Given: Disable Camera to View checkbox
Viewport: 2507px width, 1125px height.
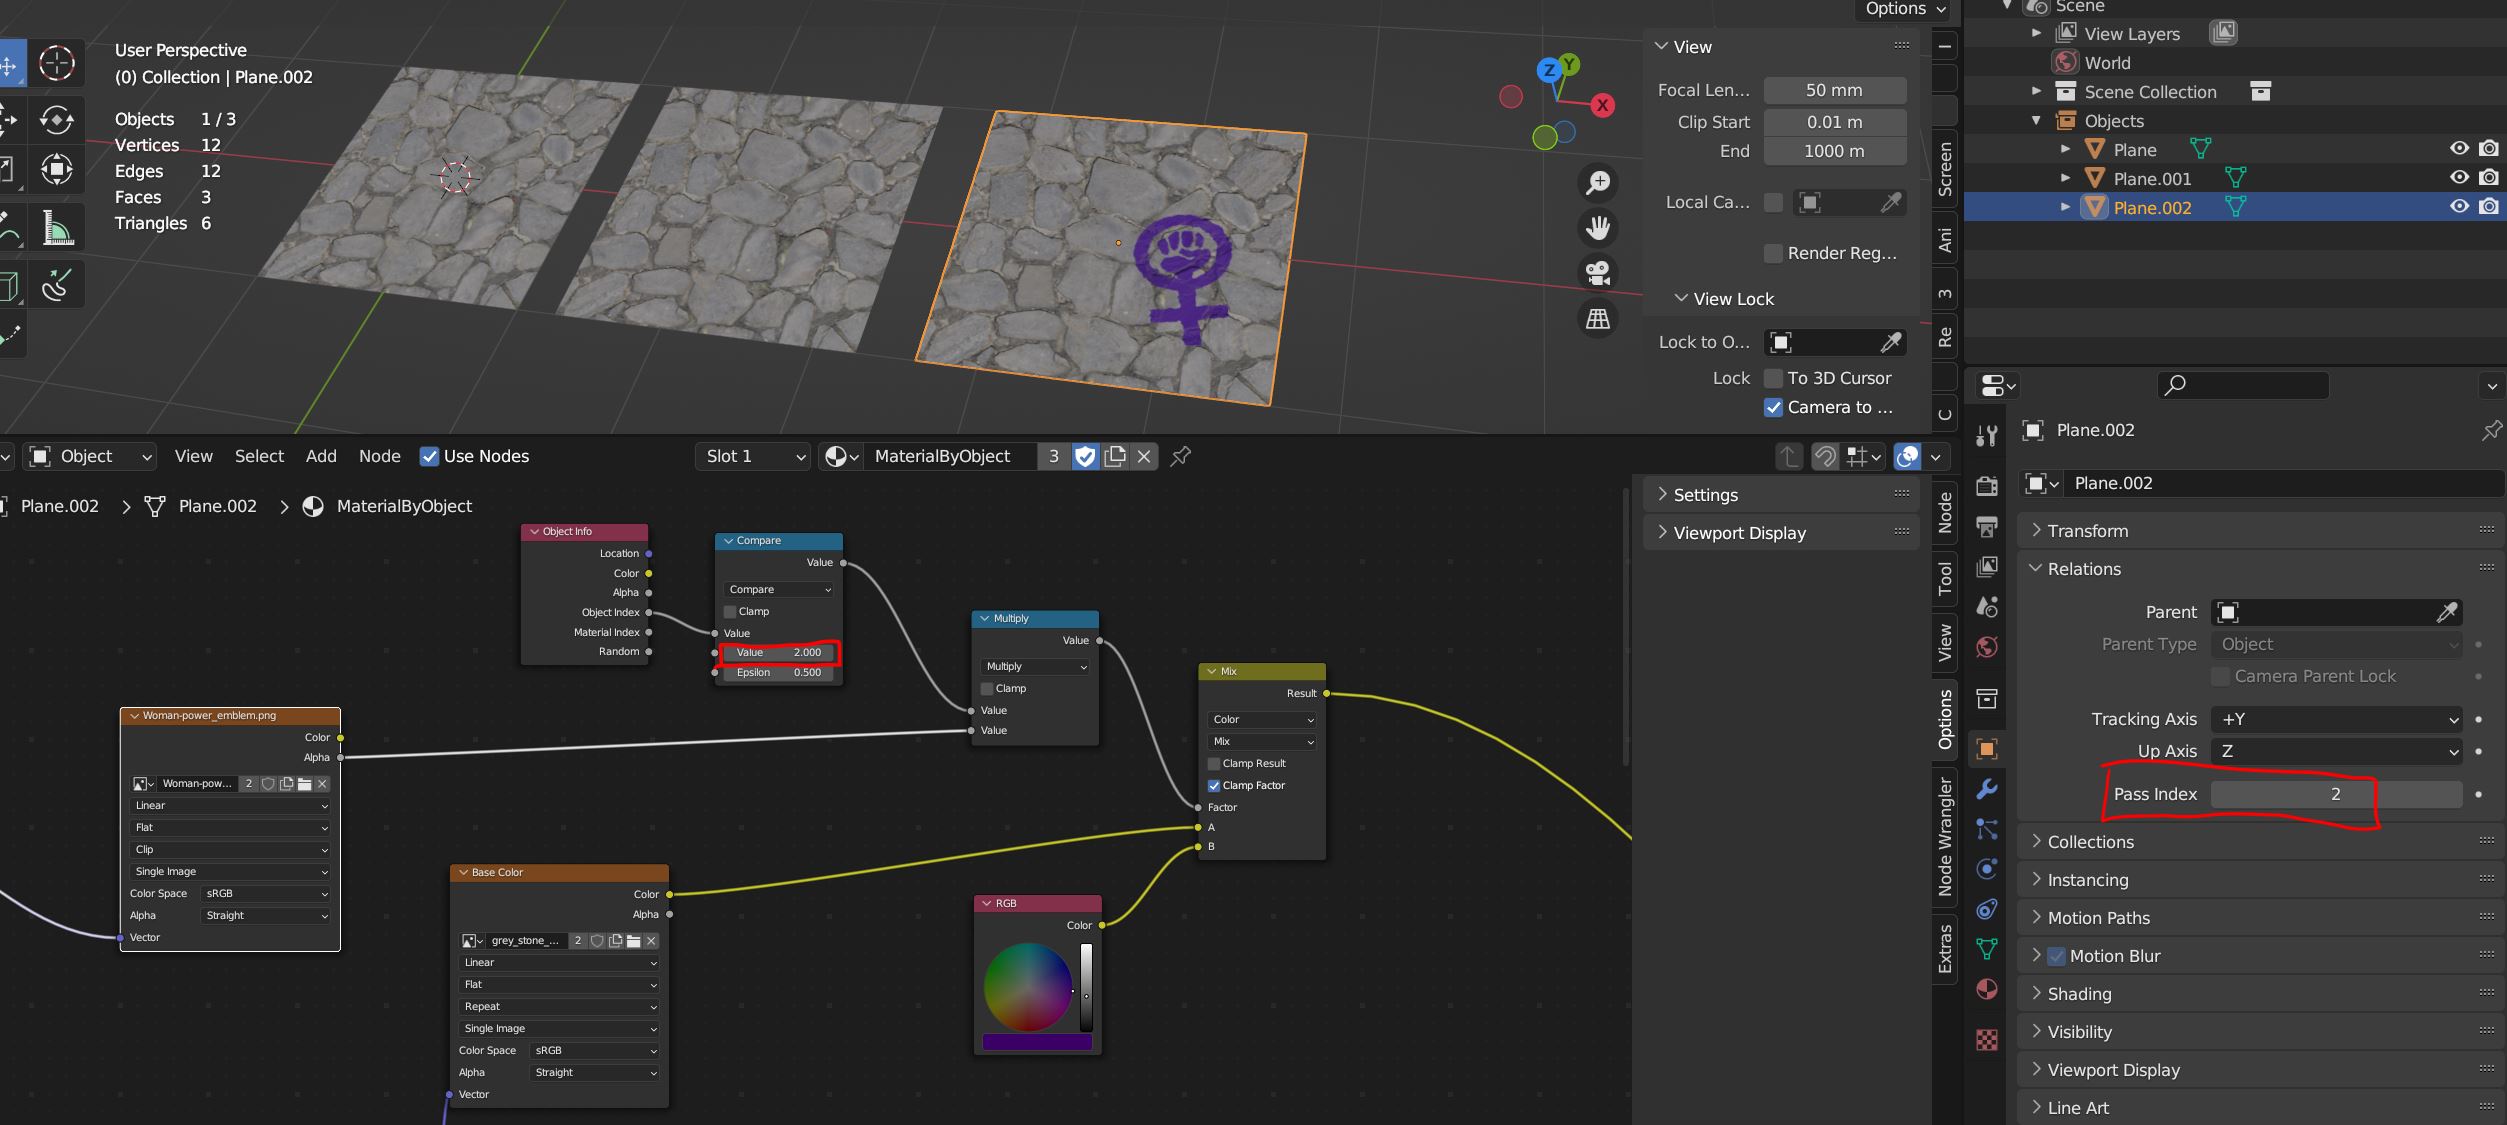Looking at the screenshot, I should pyautogui.click(x=1773, y=408).
